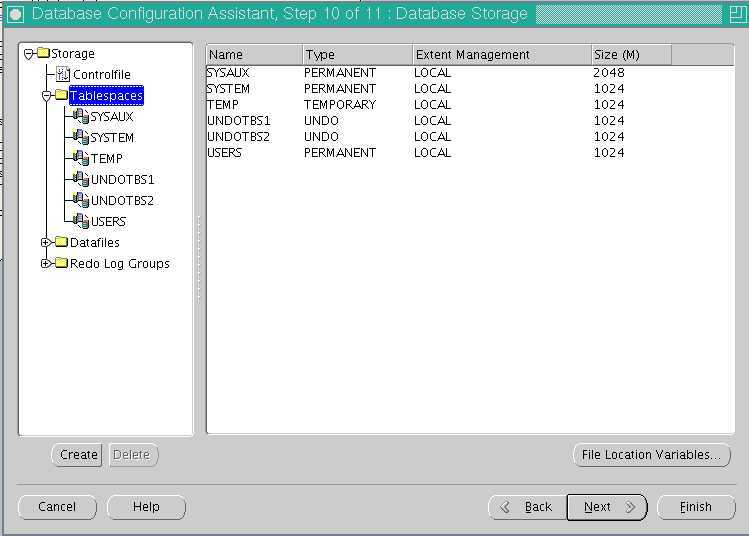Select Datafiles label in the tree
Screen dimensions: 749x536
(95, 243)
